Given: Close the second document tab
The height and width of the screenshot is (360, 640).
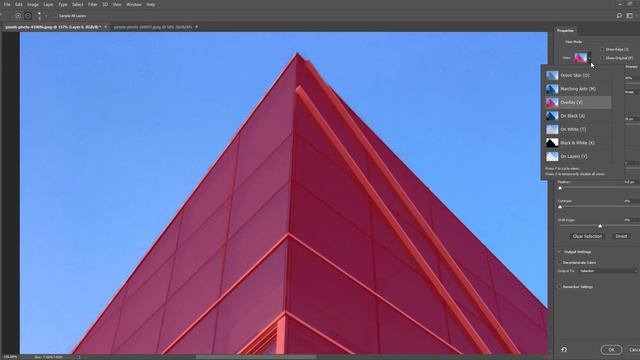Looking at the screenshot, I should click(x=196, y=27).
